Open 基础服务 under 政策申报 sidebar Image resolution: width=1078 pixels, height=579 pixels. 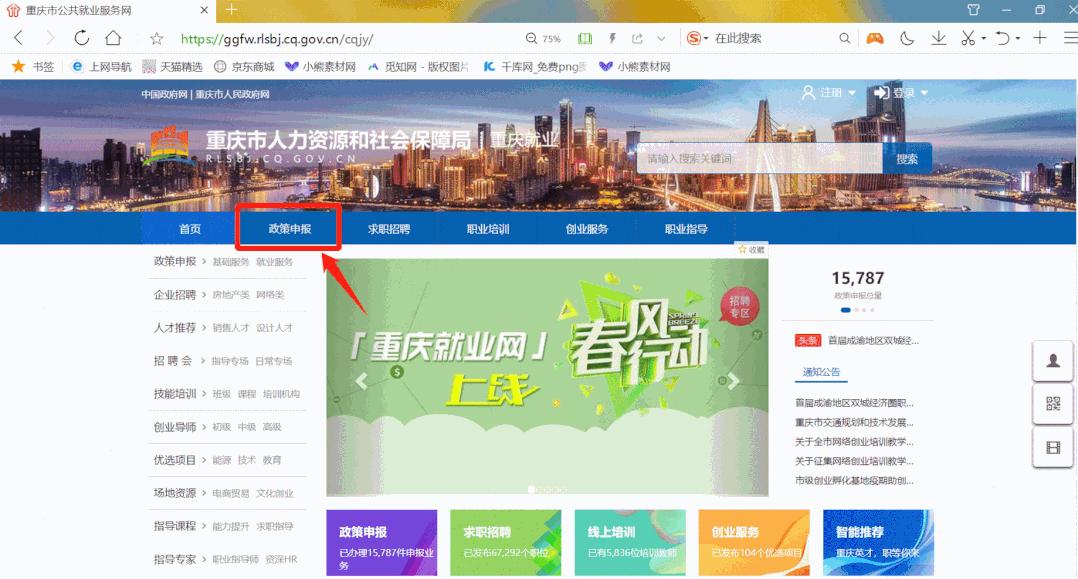point(230,262)
